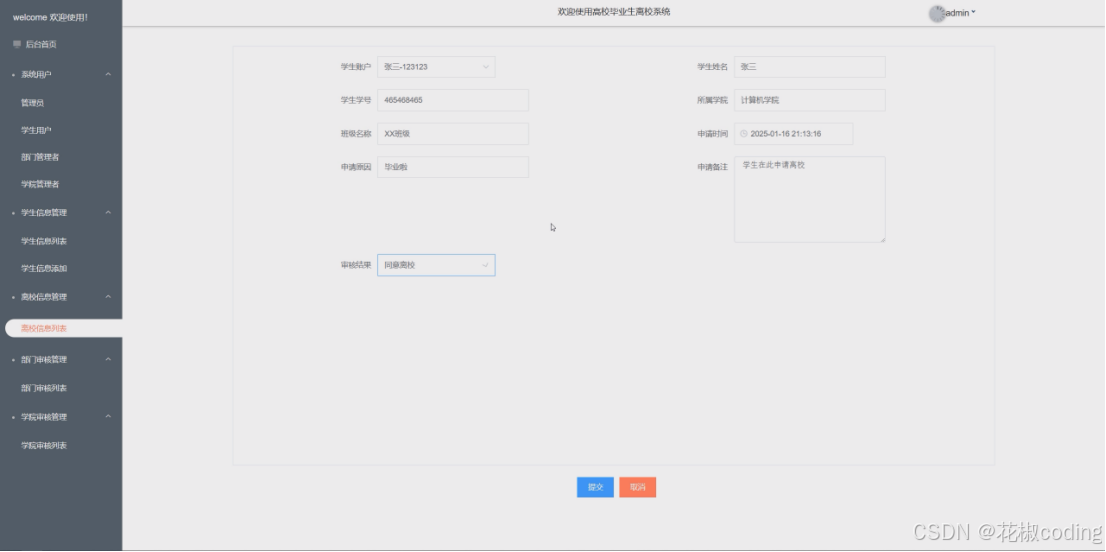The image size is (1106, 552).
Task: Click the welcome 欢迎使用! sidebar header text
Action: click(x=51, y=17)
